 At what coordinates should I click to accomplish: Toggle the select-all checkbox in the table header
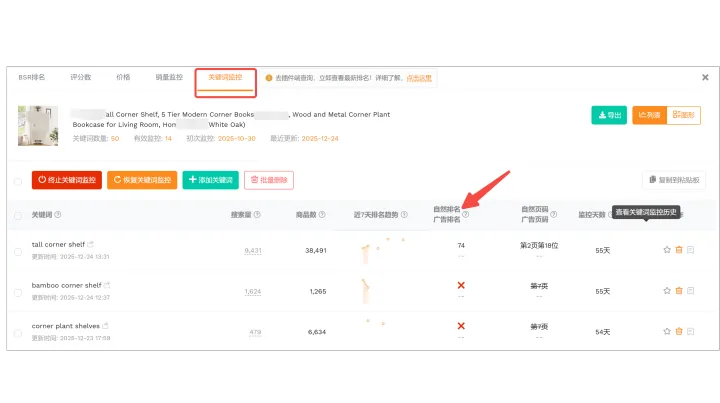pyautogui.click(x=18, y=216)
